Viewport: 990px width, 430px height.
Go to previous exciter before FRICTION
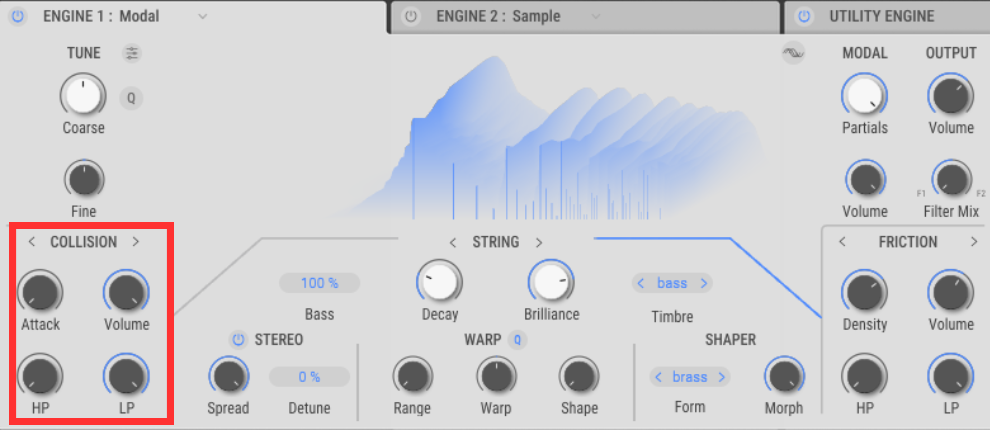click(842, 242)
